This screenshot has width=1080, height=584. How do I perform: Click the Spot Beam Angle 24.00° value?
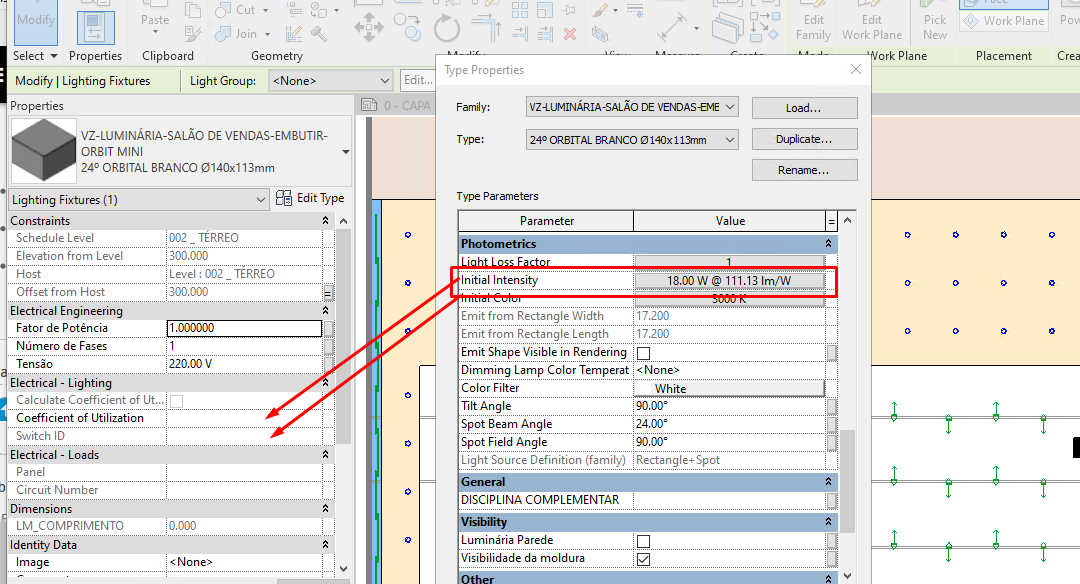[x=729, y=424]
